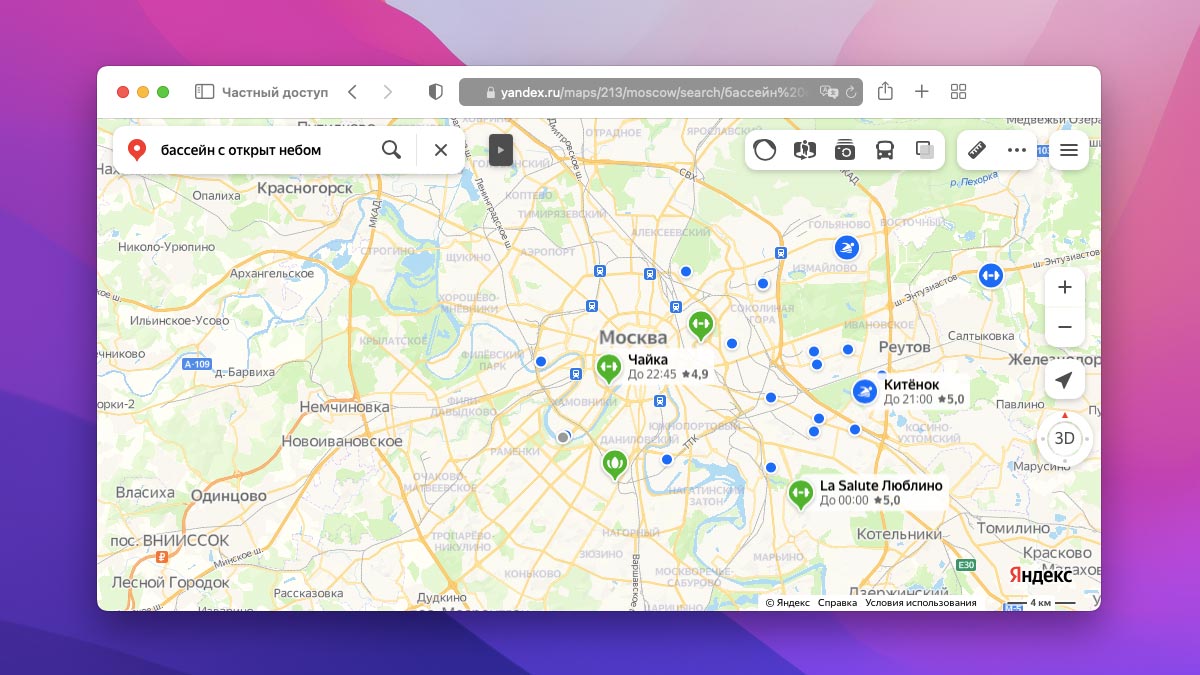1200x675 pixels.
Task: Expand the collapsed results panel arrow
Action: pyautogui.click(x=501, y=150)
